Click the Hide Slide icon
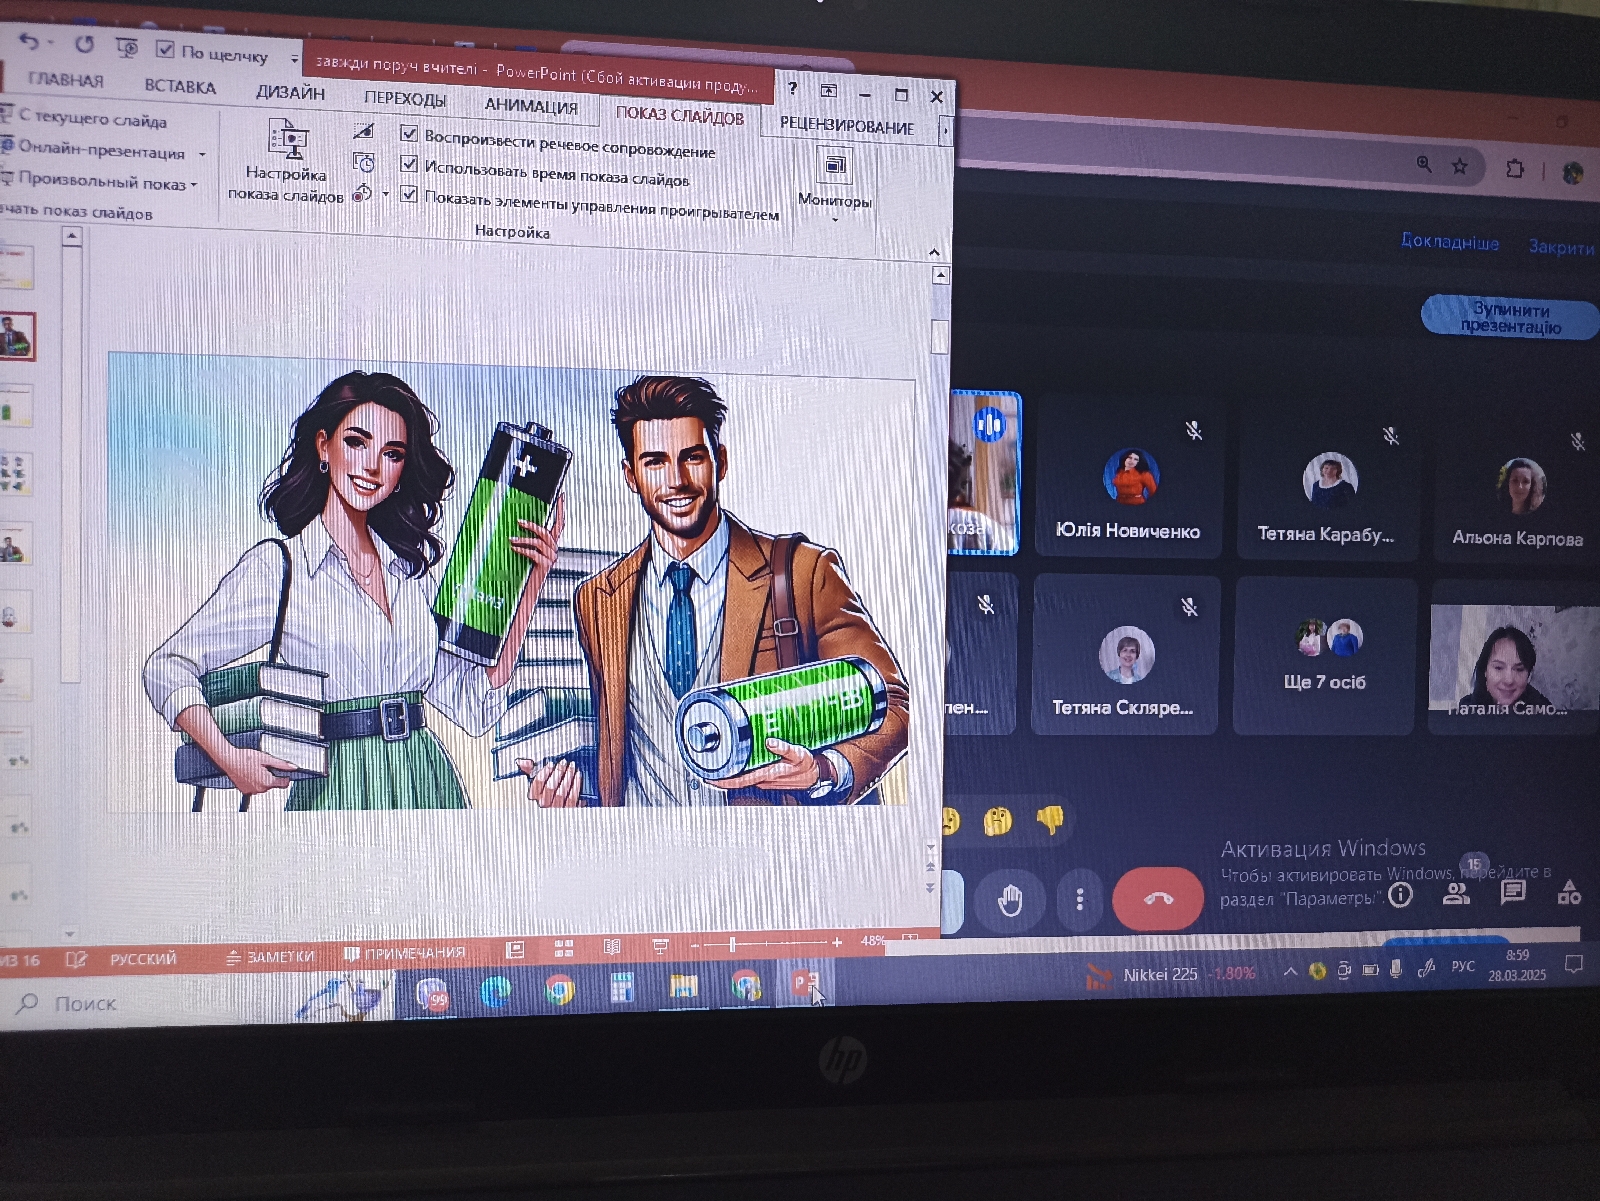 click(364, 131)
